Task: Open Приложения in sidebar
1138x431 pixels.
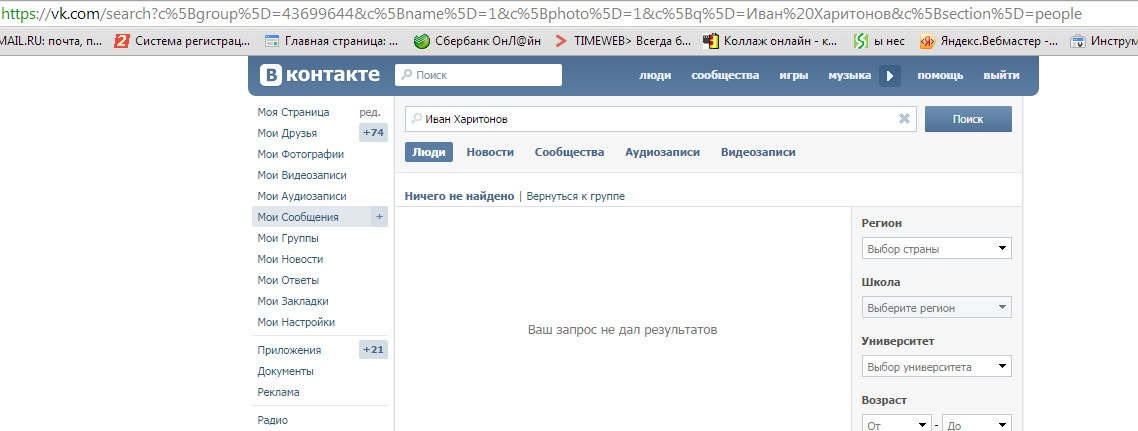Action: click(x=289, y=350)
